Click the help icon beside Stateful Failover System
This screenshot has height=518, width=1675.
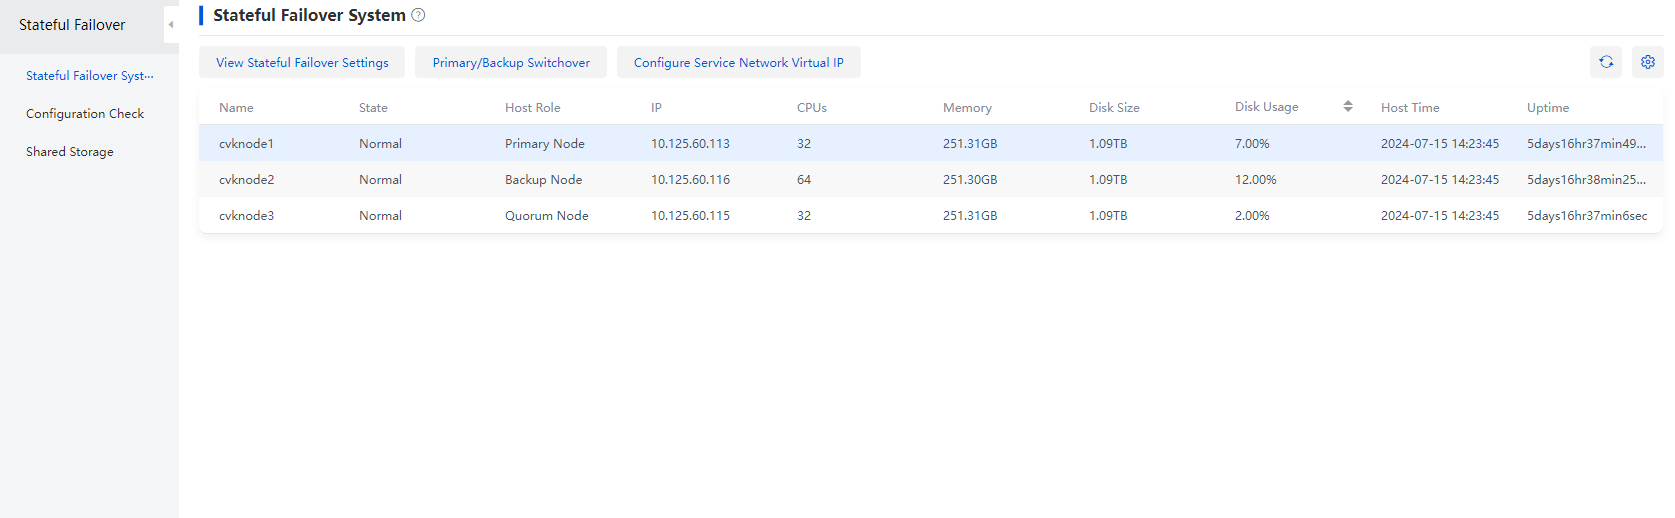coord(418,15)
